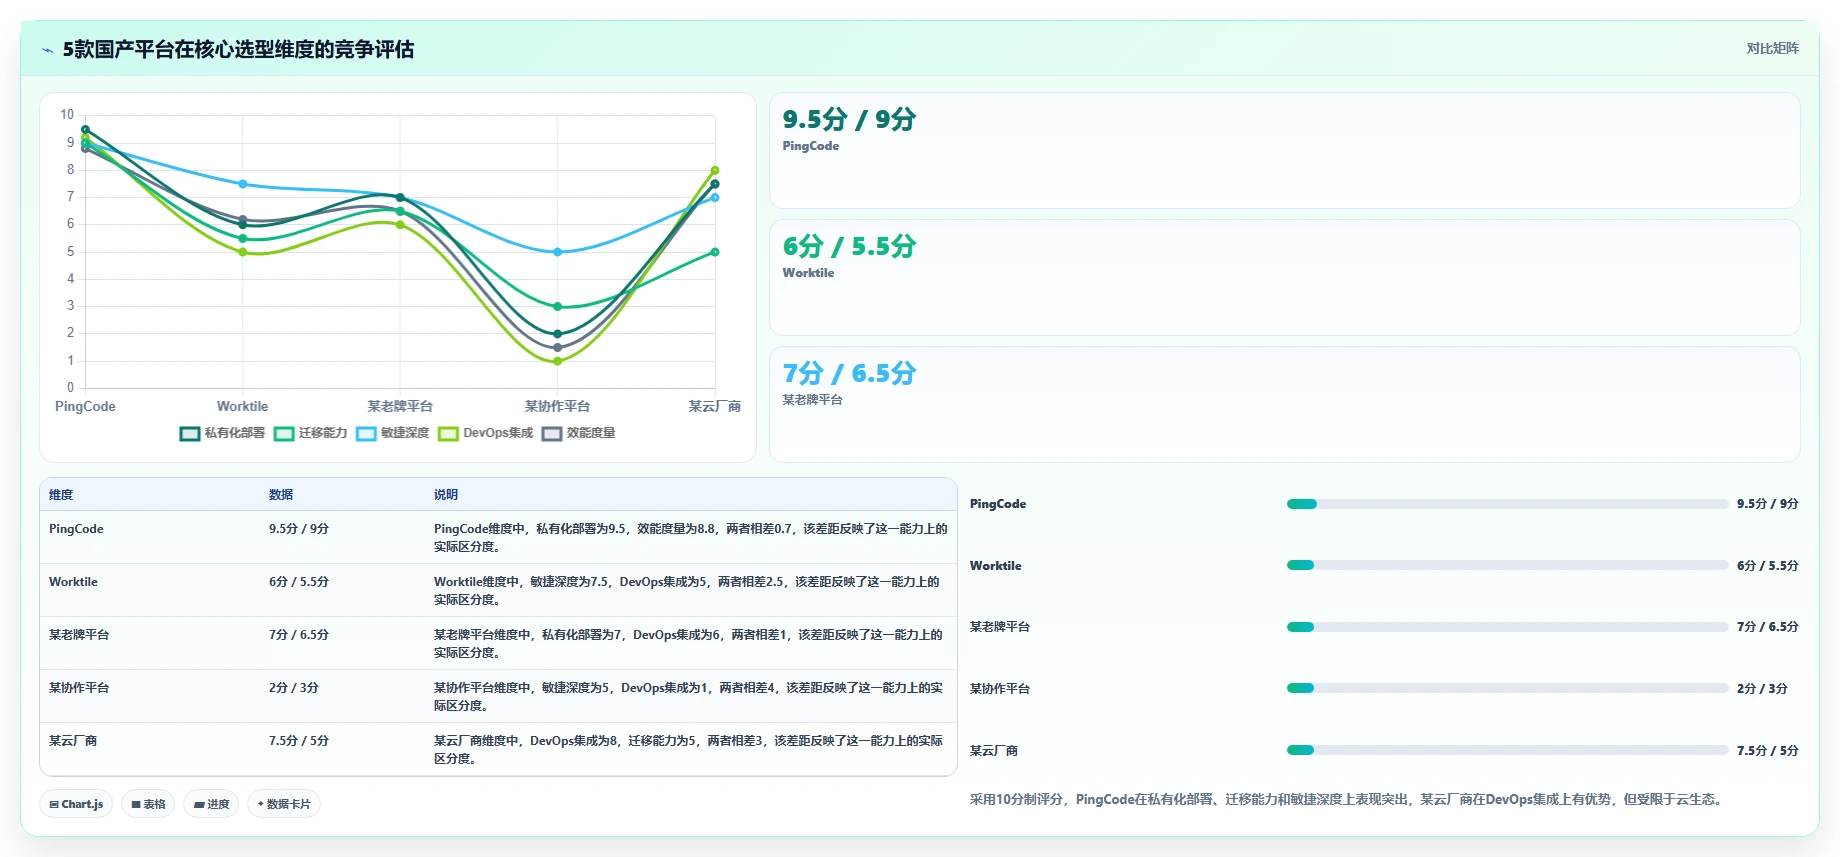The height and width of the screenshot is (857, 1840).
Task: Click the lime 8 point at 某云厂商
Action: (x=715, y=170)
